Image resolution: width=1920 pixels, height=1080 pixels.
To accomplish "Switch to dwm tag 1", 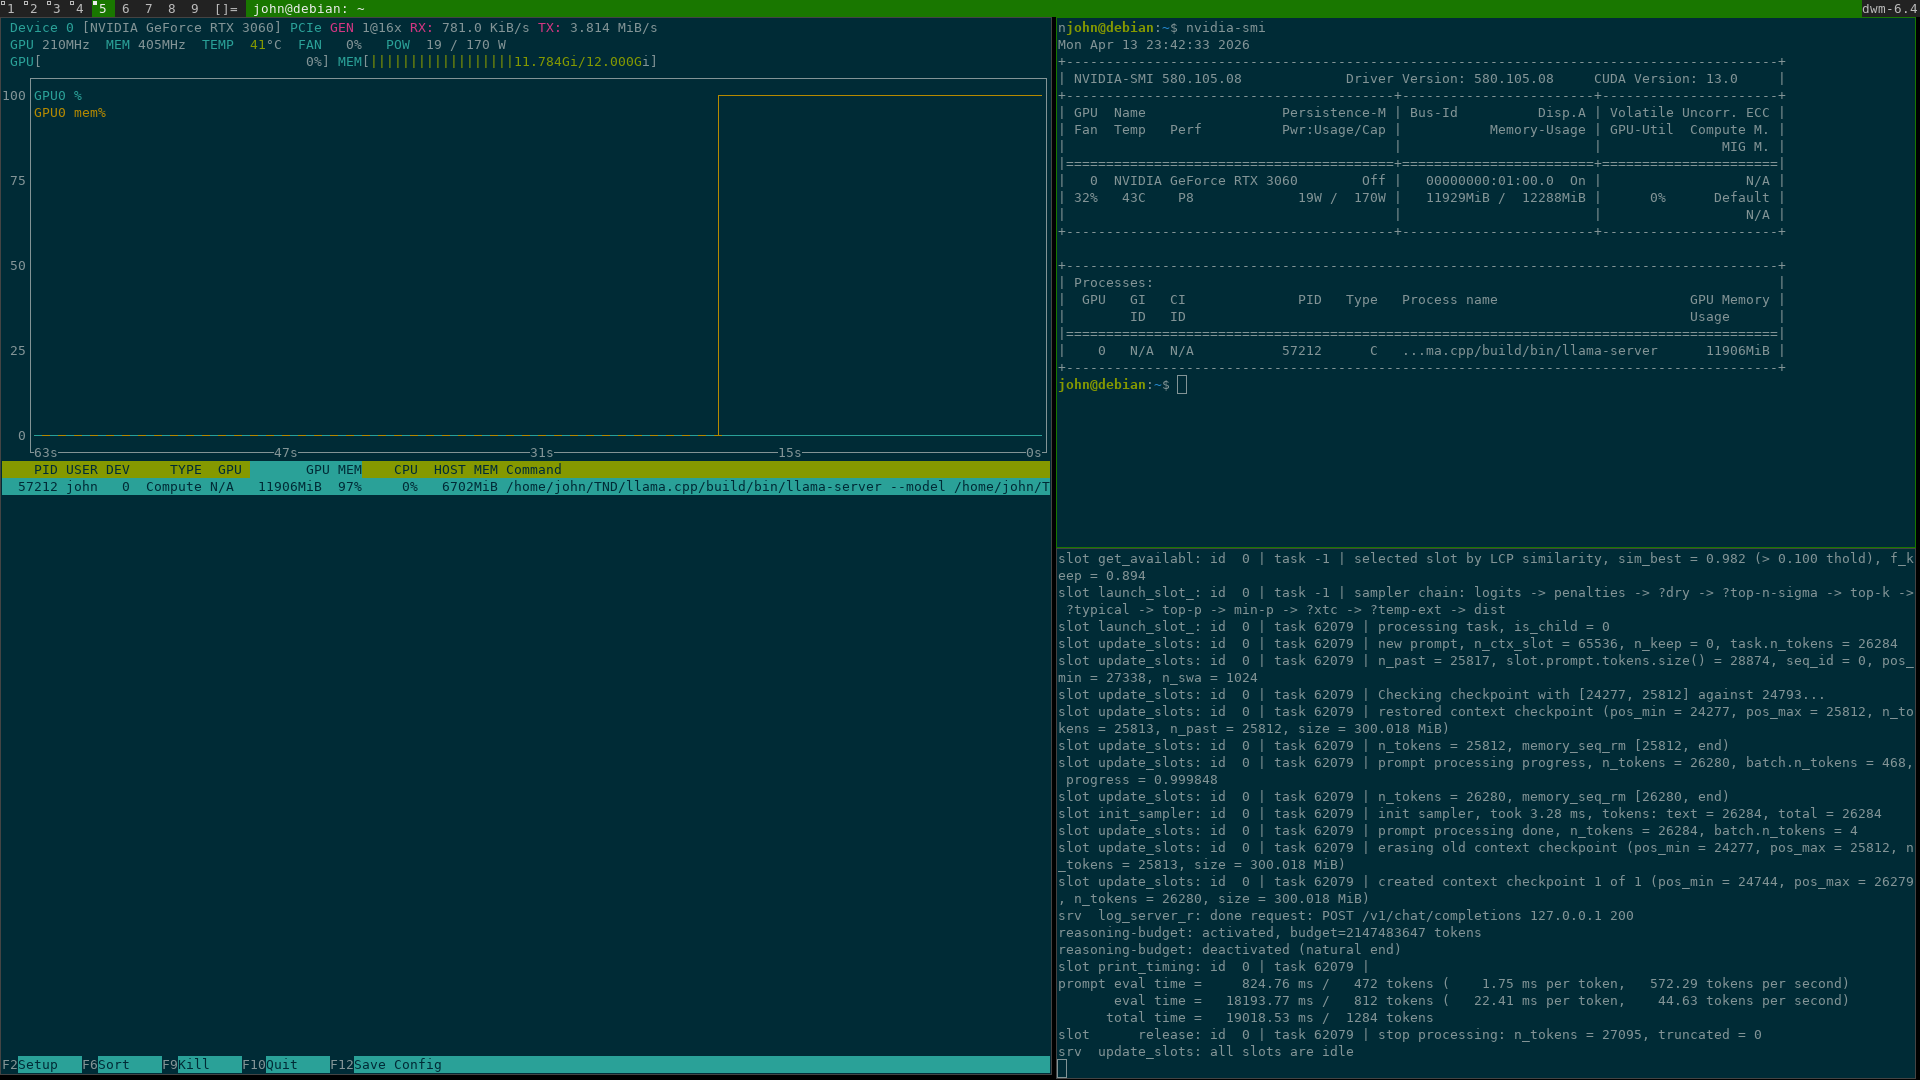I will coord(9,8).
